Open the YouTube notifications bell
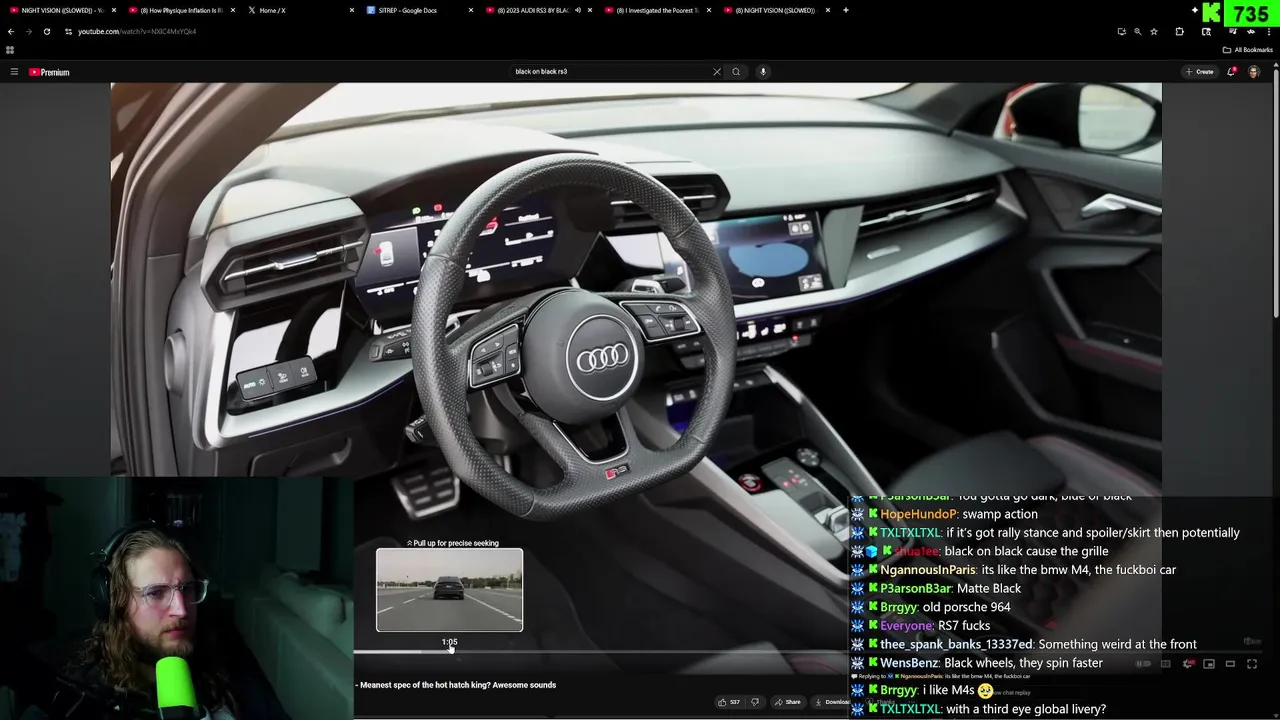This screenshot has height=720, width=1280. click(x=1232, y=72)
